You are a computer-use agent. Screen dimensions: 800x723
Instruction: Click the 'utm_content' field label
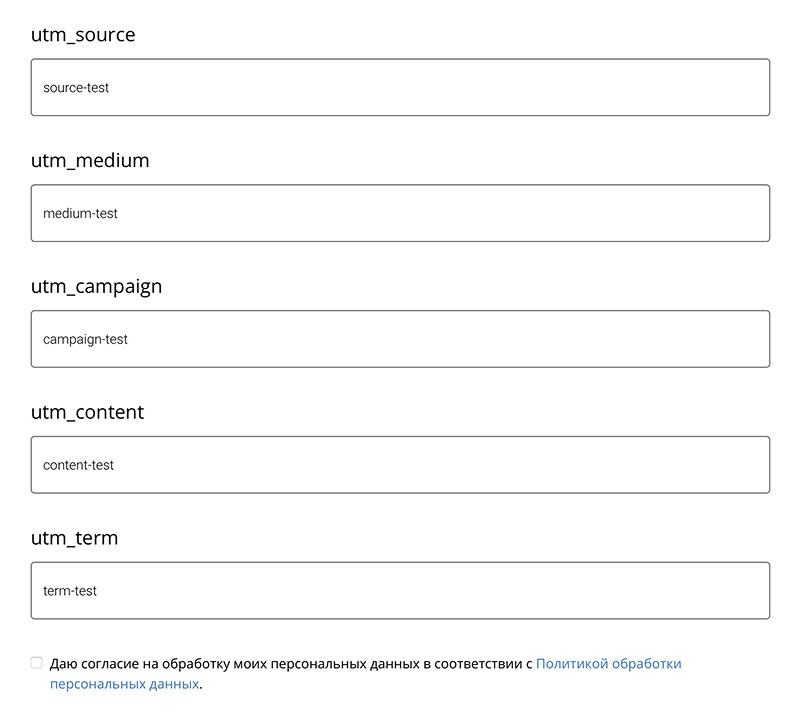(87, 412)
